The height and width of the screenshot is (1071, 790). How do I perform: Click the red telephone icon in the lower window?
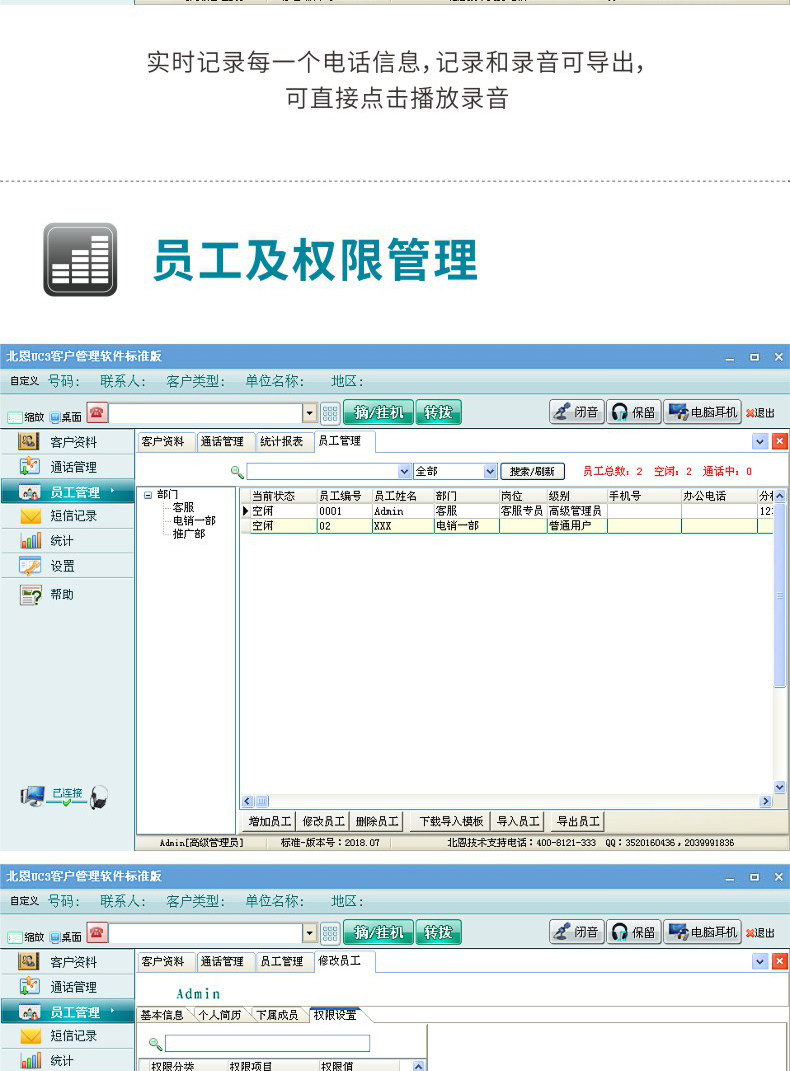click(98, 932)
